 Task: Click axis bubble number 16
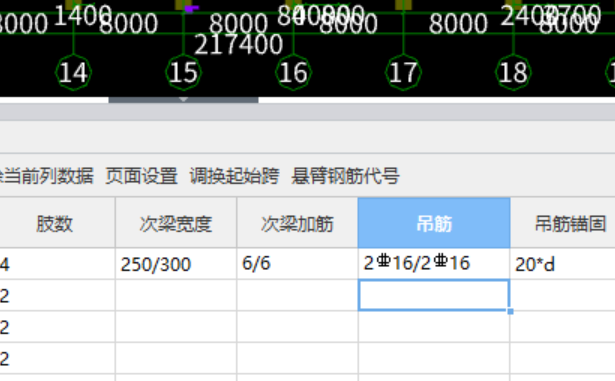tap(293, 73)
